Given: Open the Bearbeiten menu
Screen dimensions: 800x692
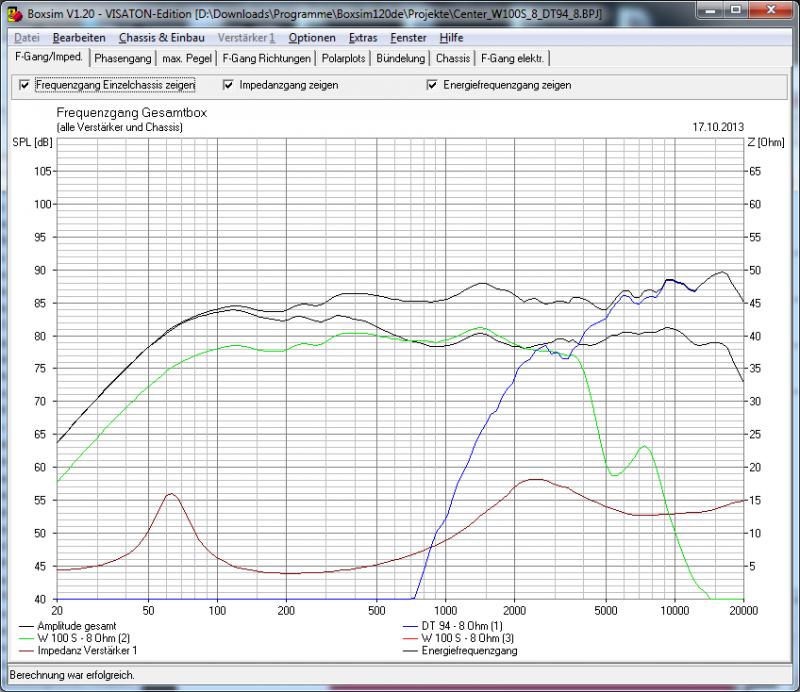Looking at the screenshot, I should (x=79, y=38).
